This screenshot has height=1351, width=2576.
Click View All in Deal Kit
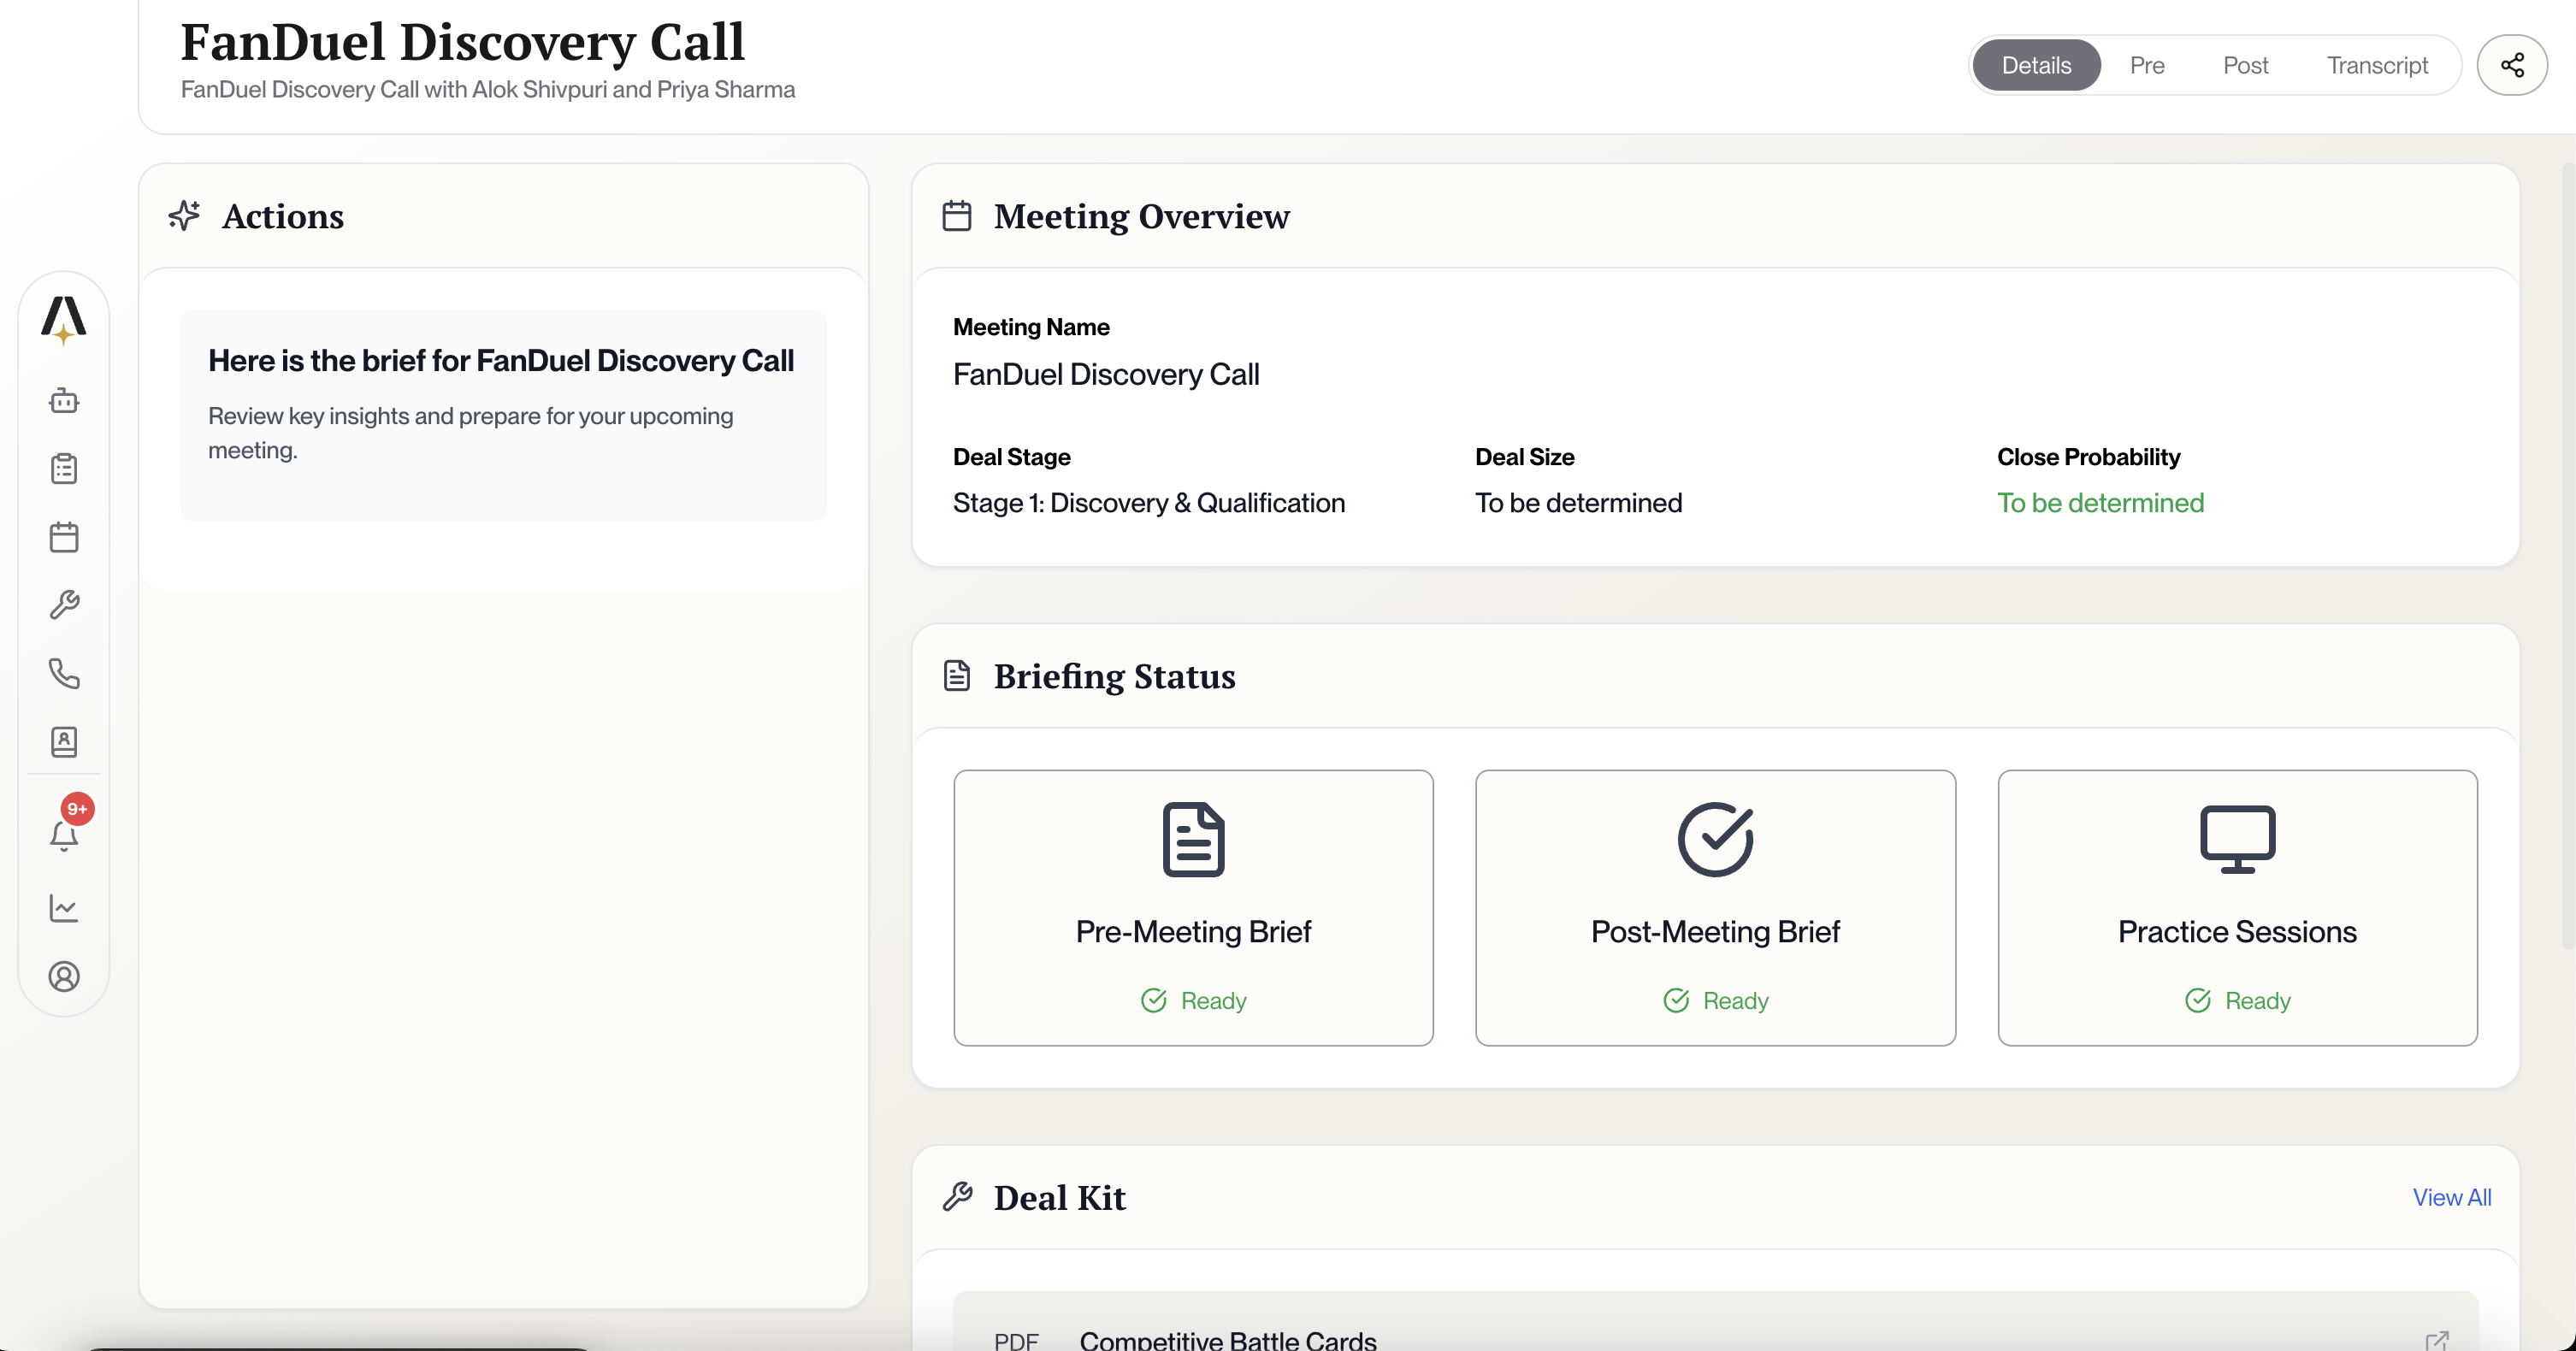(x=2450, y=1197)
